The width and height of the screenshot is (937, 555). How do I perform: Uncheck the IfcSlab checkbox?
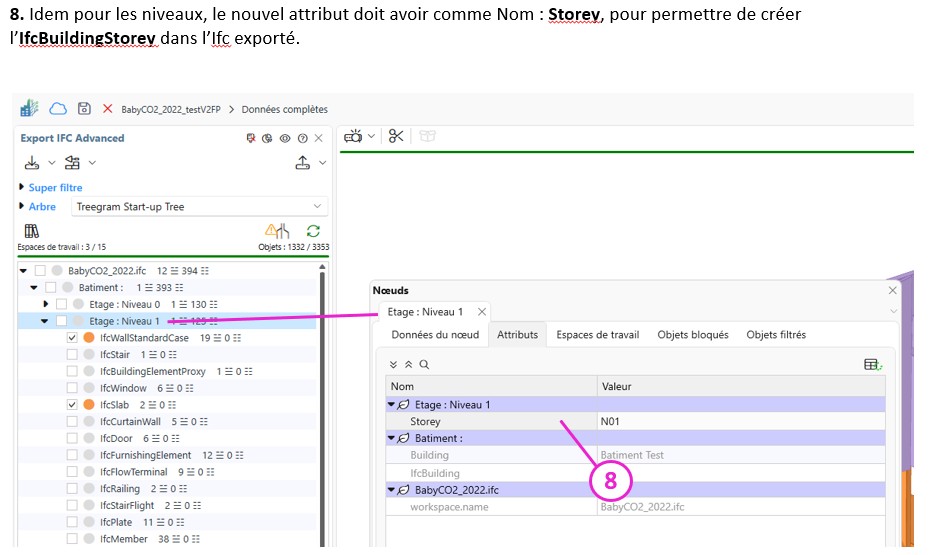click(x=72, y=405)
